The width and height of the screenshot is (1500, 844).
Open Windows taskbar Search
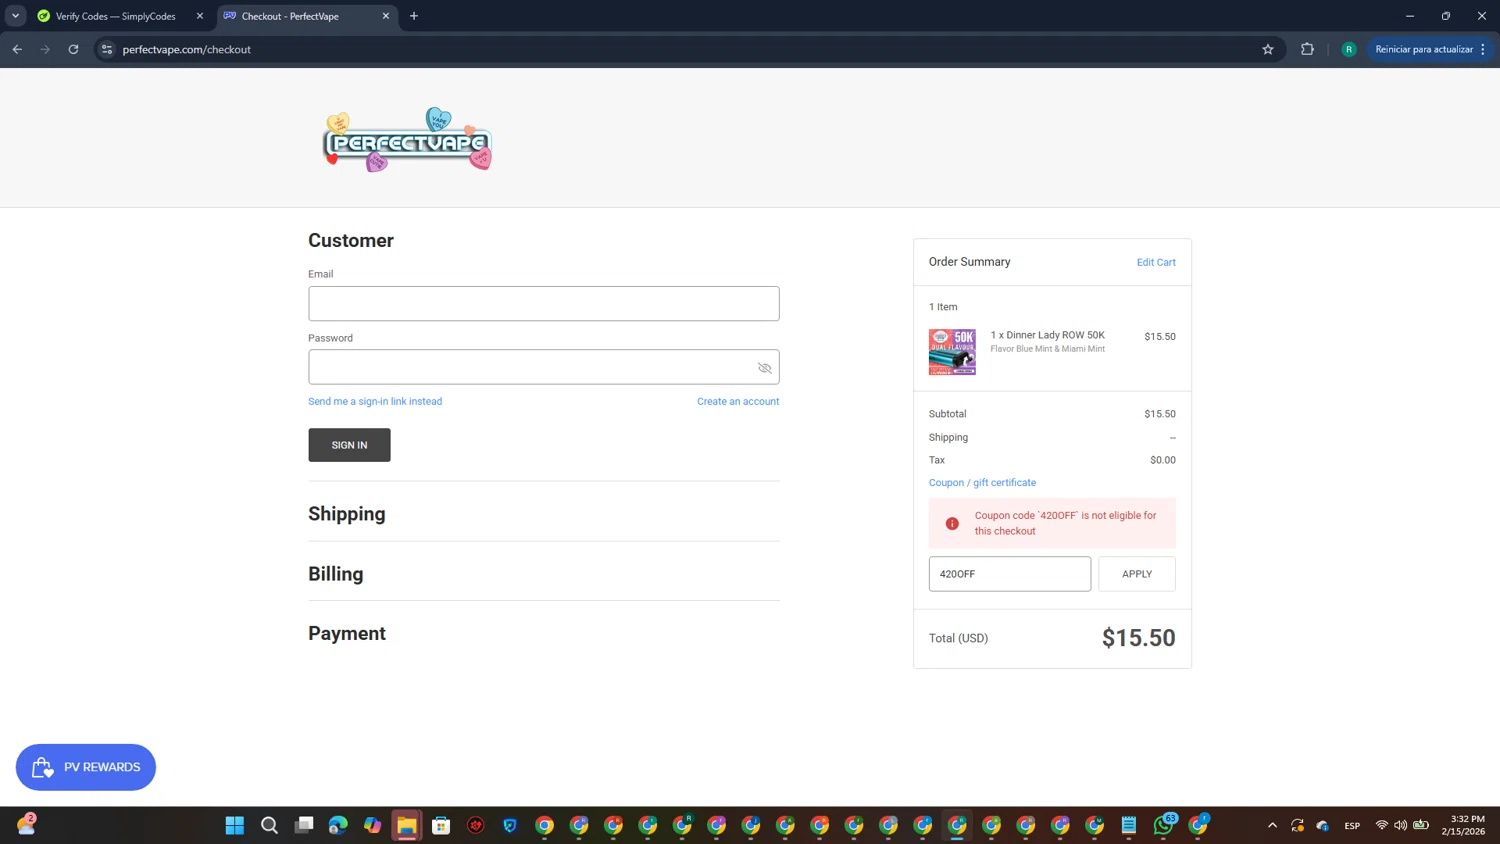coord(269,825)
